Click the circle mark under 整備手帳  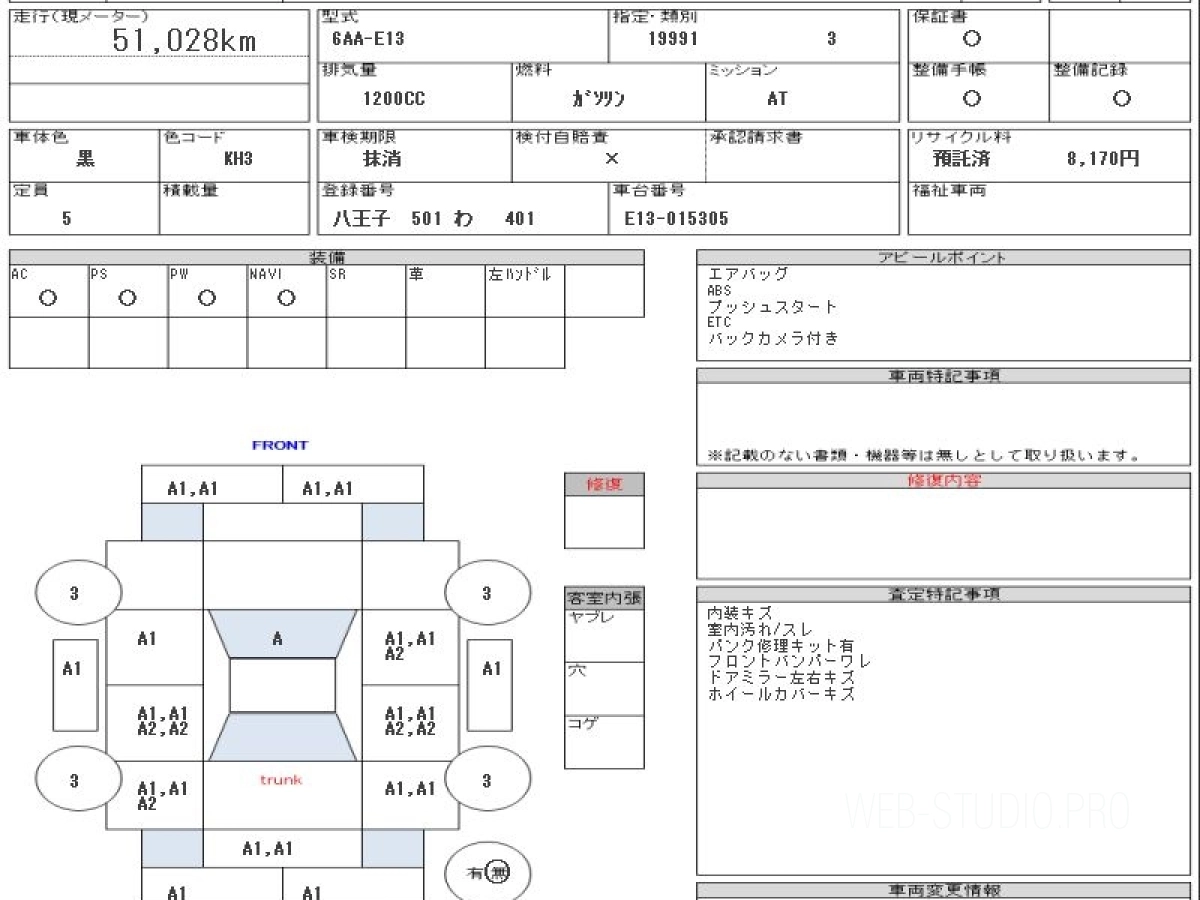971,99
